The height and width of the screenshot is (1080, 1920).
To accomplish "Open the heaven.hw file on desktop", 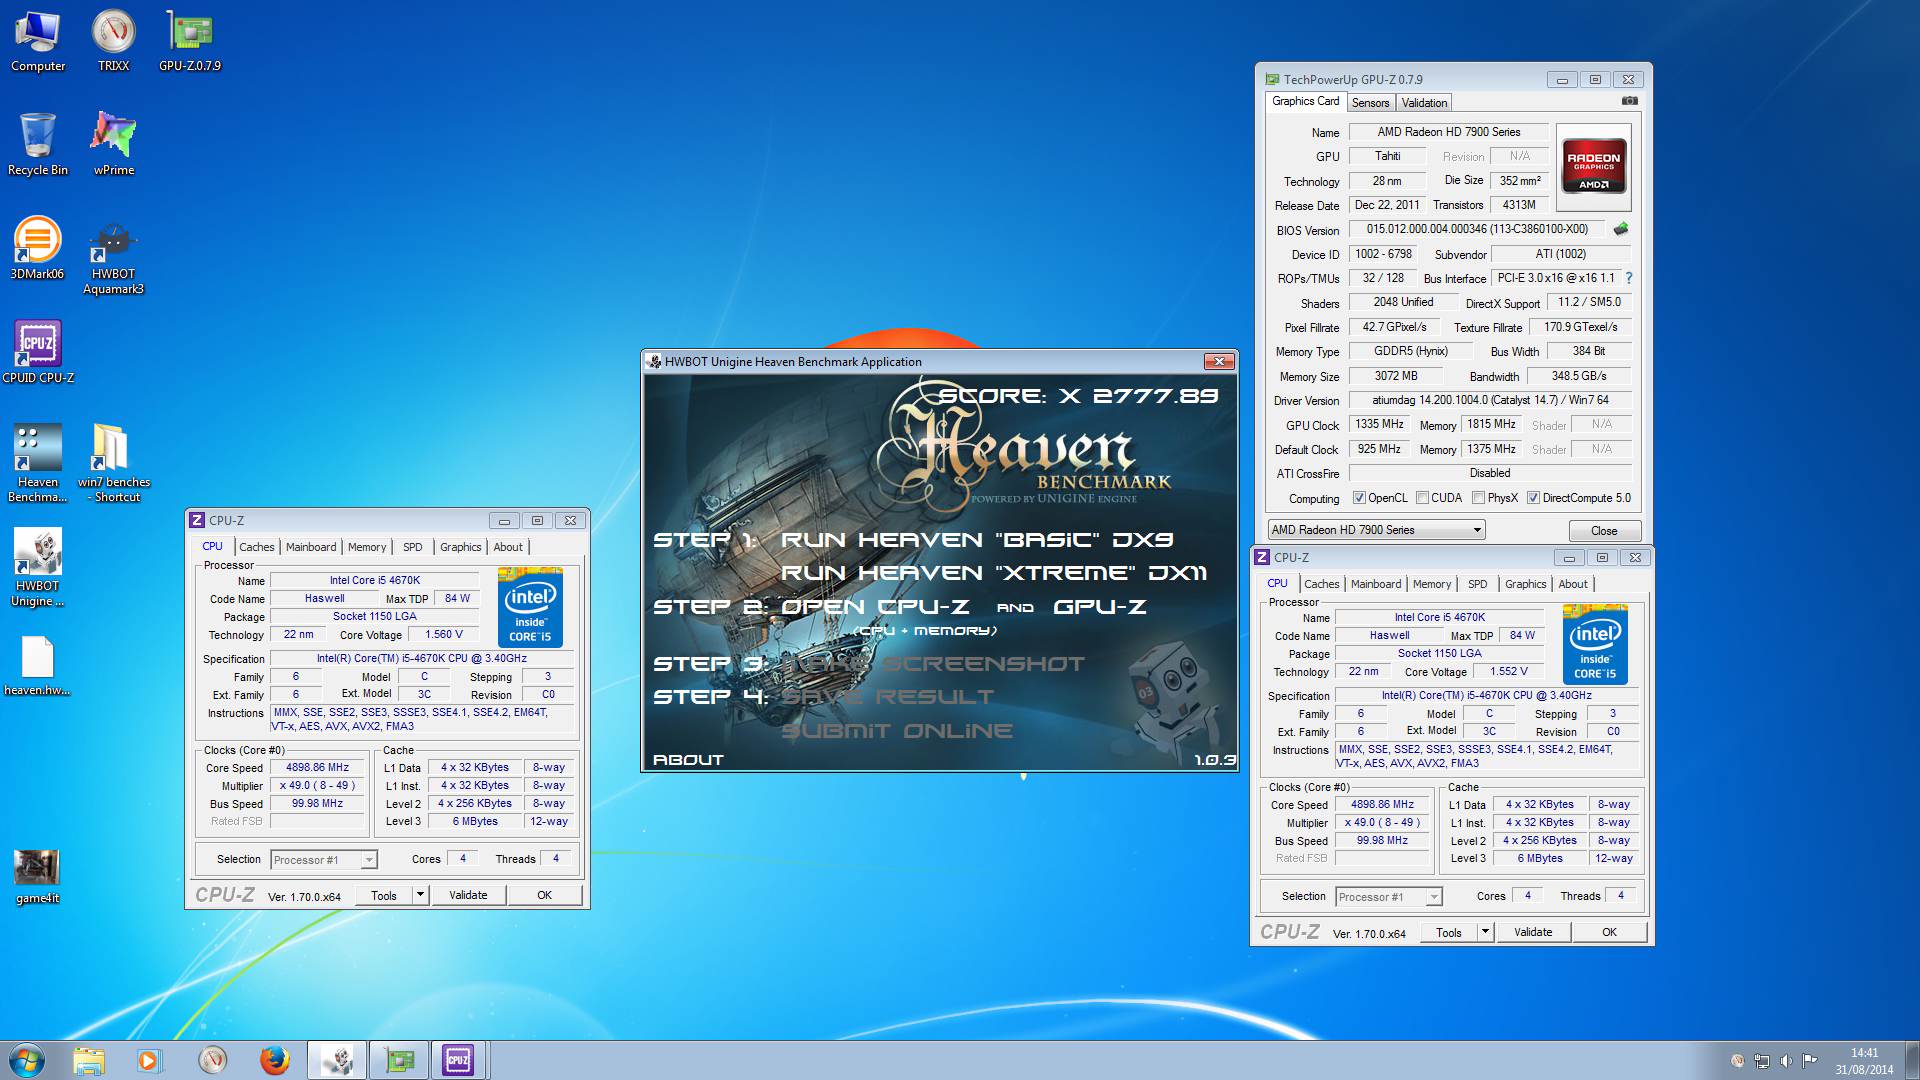I will pyautogui.click(x=38, y=665).
